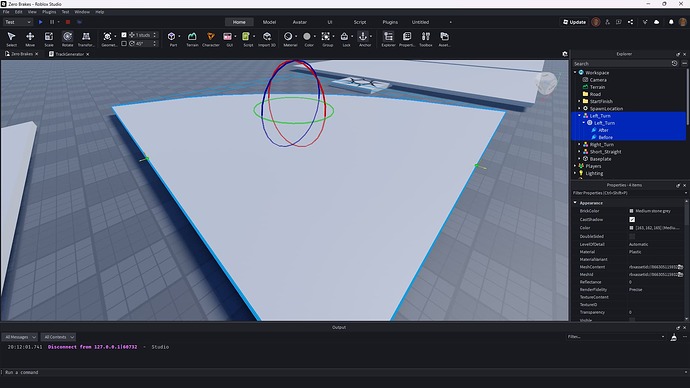690x388 pixels.
Task: Close the Zero Brakes document tab
Action: click(37, 54)
